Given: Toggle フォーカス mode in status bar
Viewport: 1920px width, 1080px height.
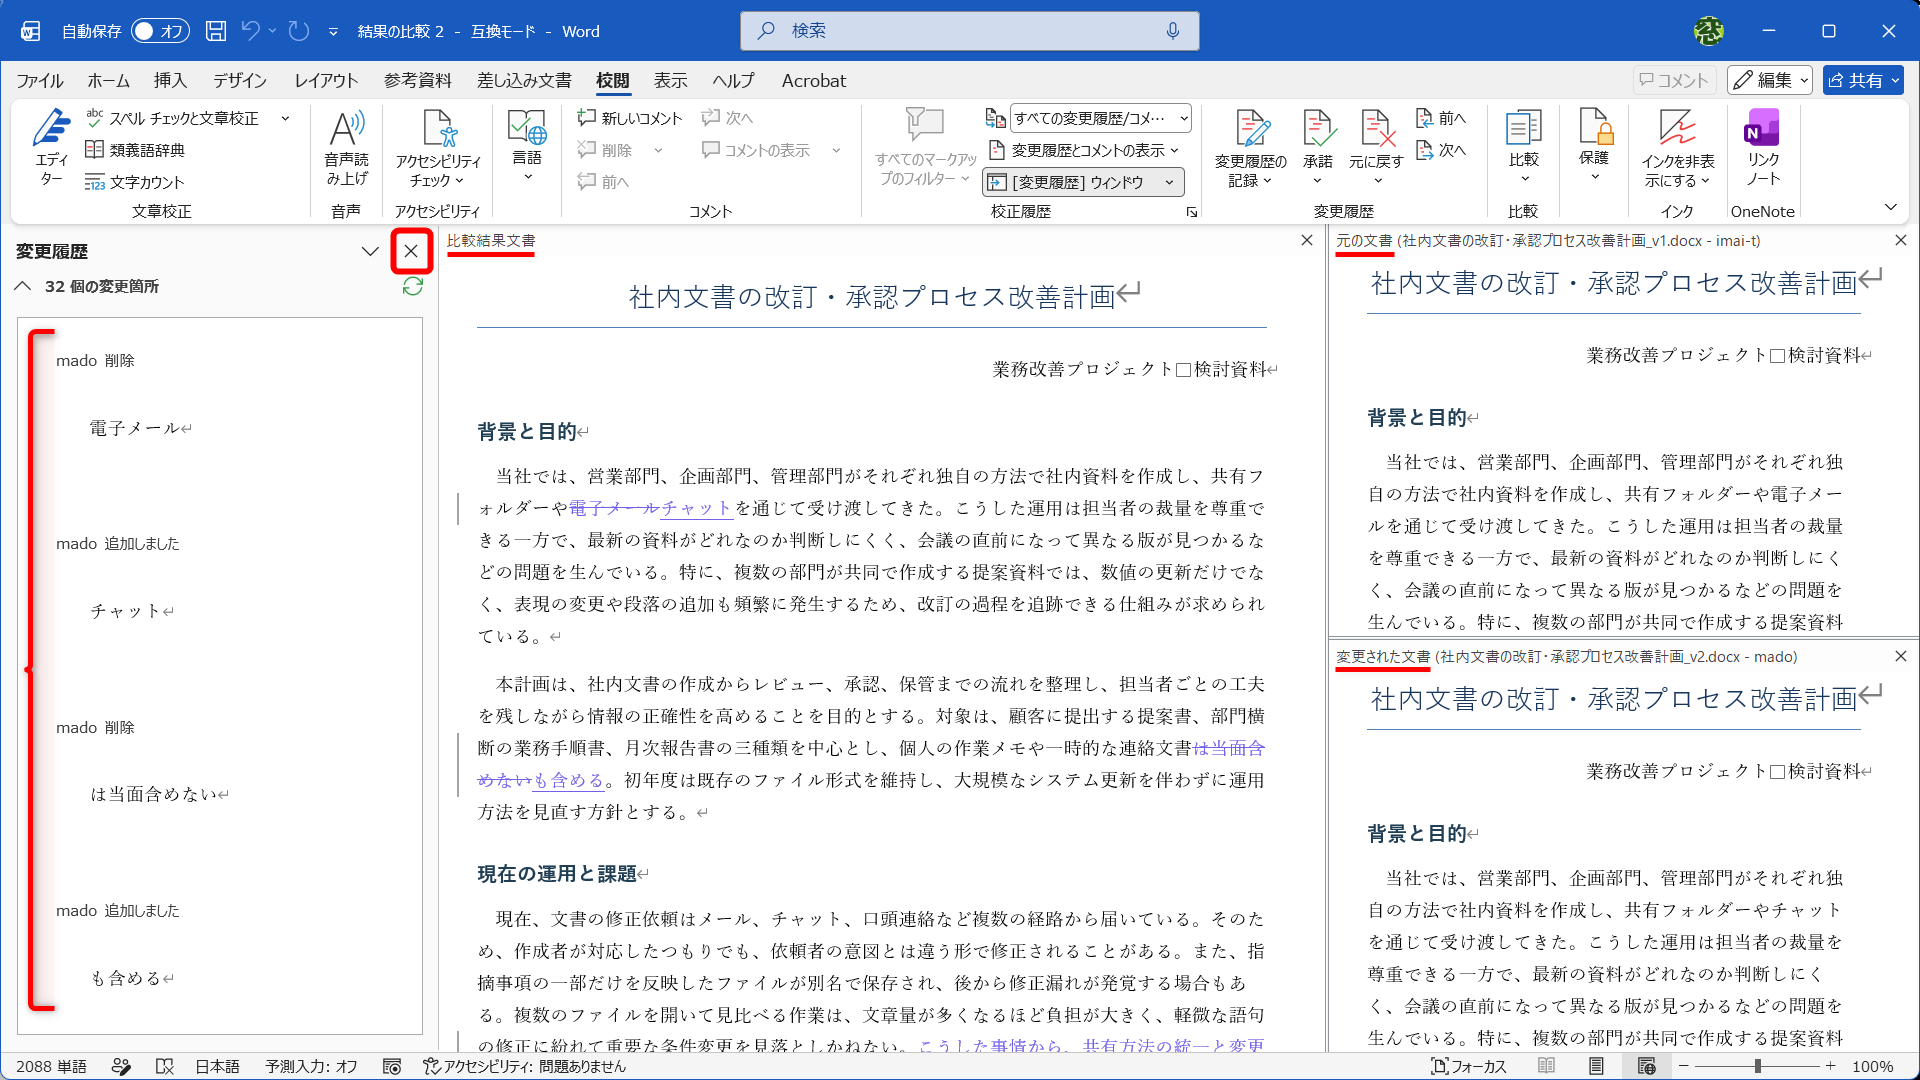Looking at the screenshot, I should [1468, 1066].
